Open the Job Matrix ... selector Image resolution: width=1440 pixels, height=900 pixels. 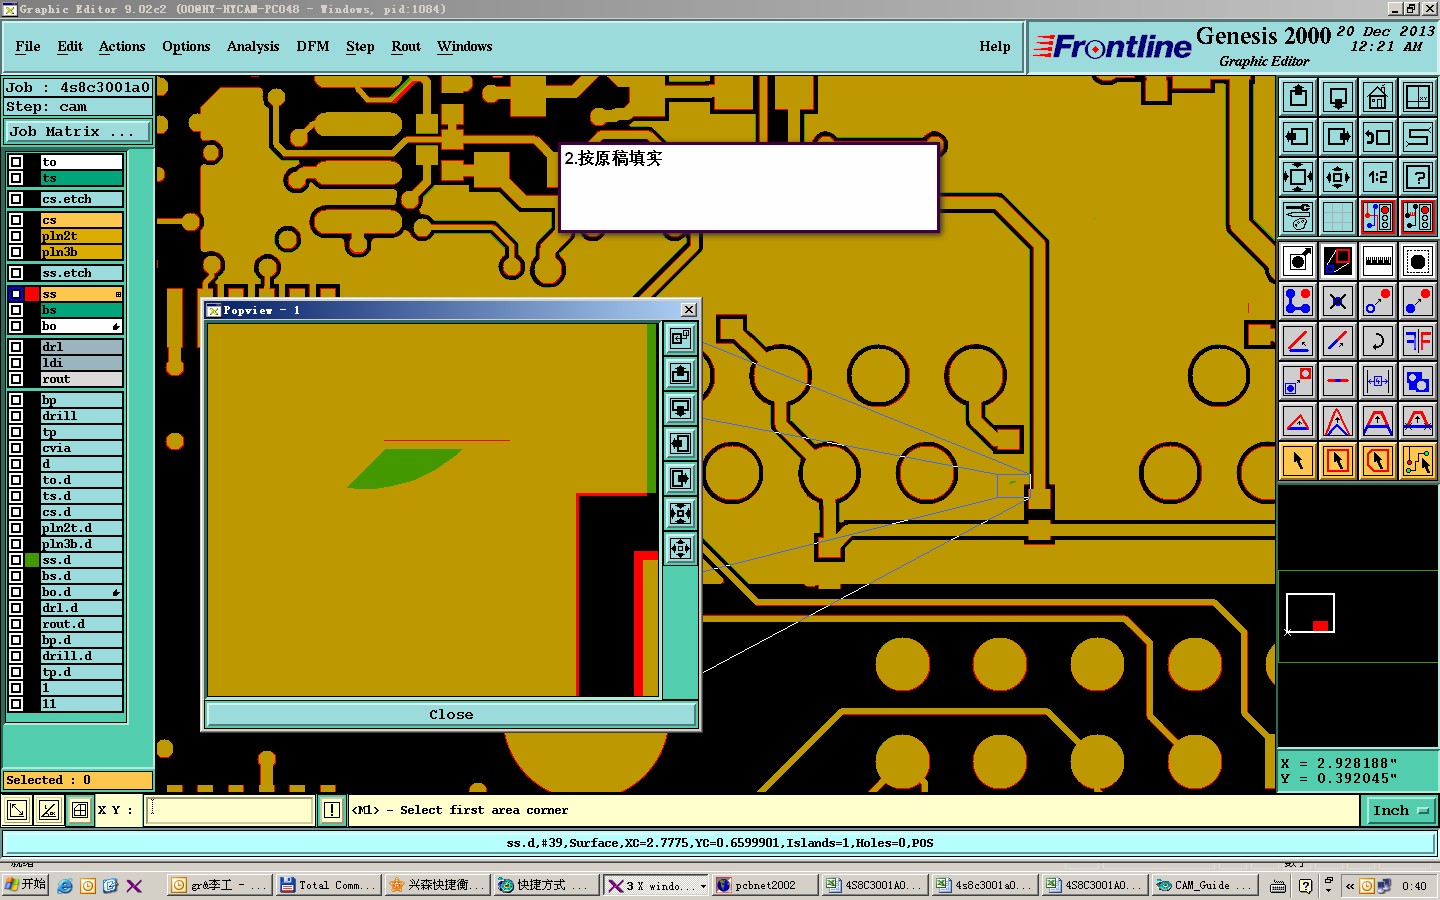(78, 132)
